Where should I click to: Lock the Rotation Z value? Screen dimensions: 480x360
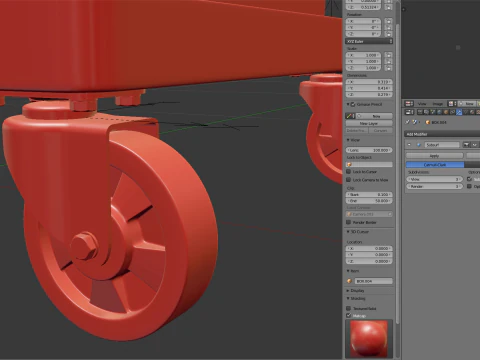388,34
